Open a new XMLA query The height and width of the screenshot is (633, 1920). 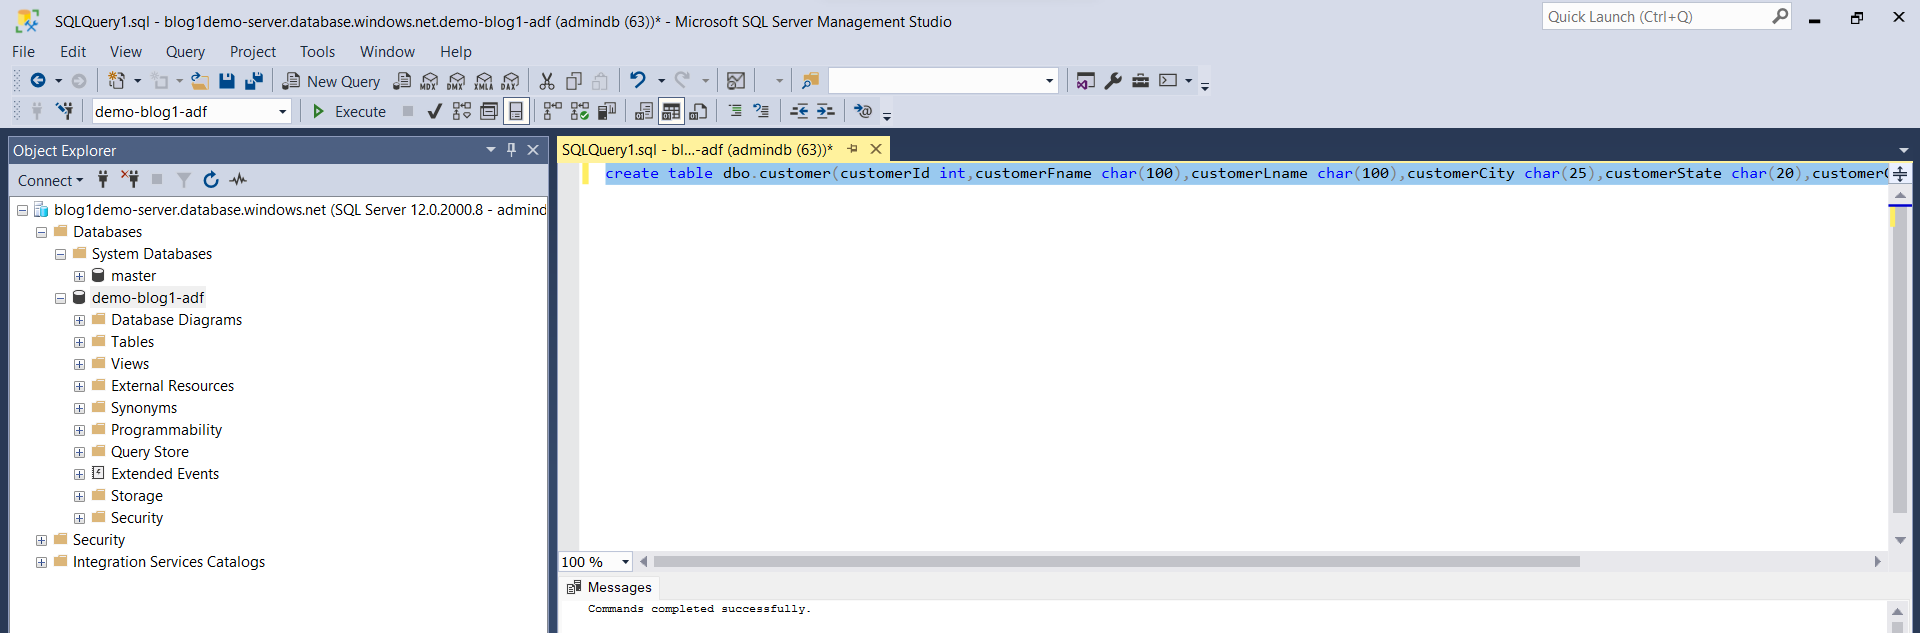point(483,81)
